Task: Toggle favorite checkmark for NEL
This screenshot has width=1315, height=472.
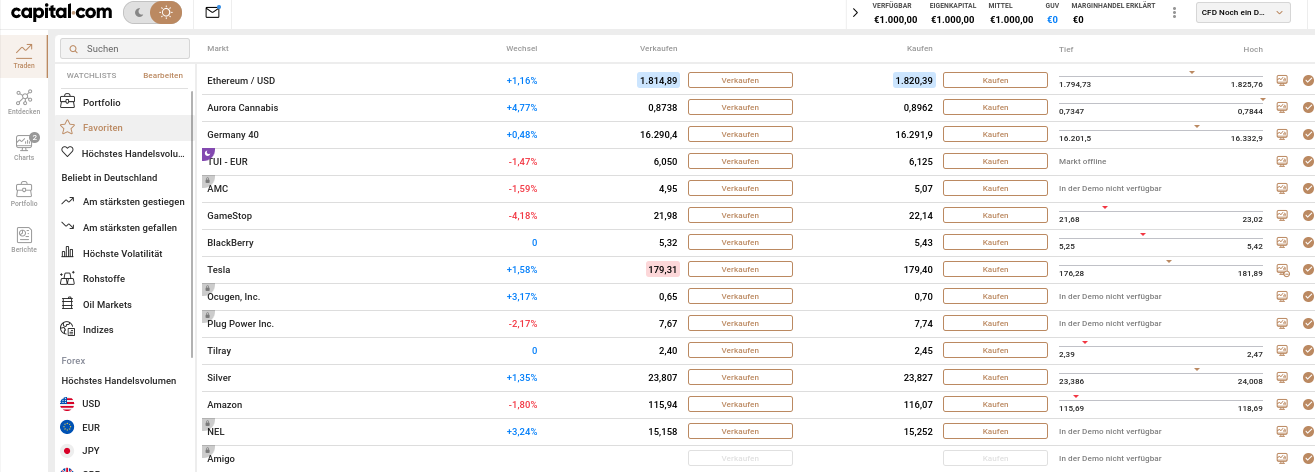Action: [x=1308, y=431]
